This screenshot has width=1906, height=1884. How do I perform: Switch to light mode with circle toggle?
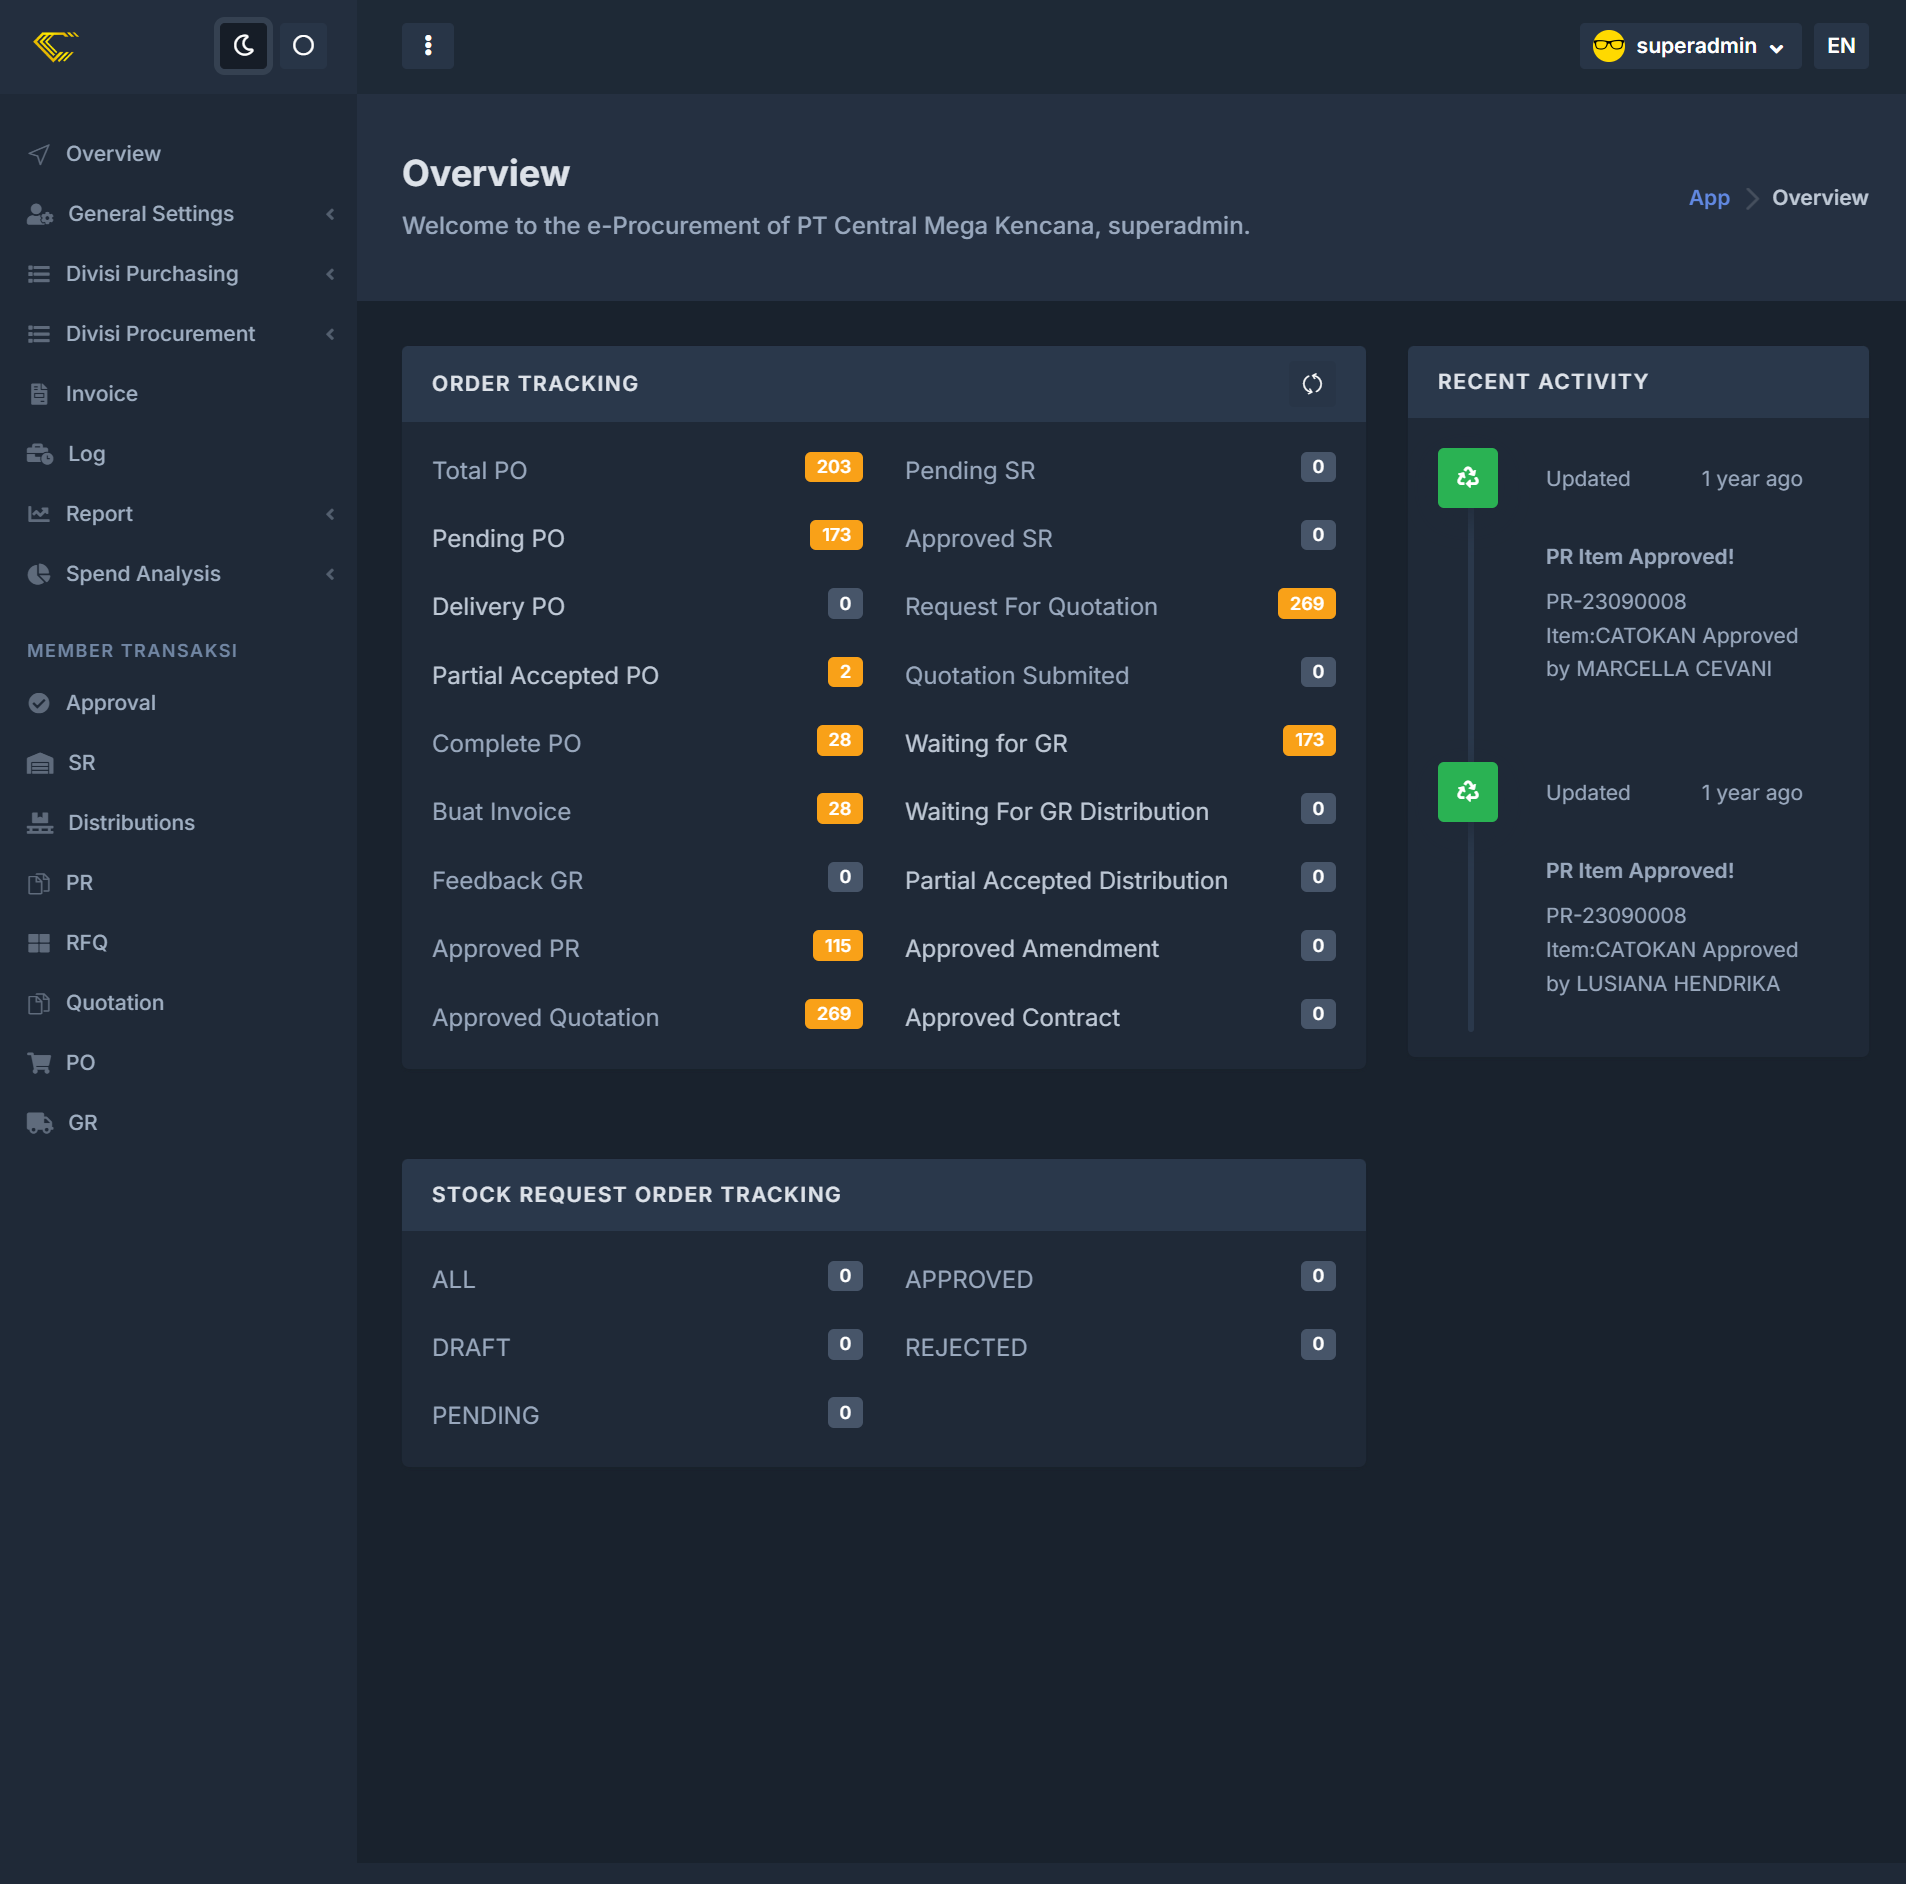coord(303,46)
